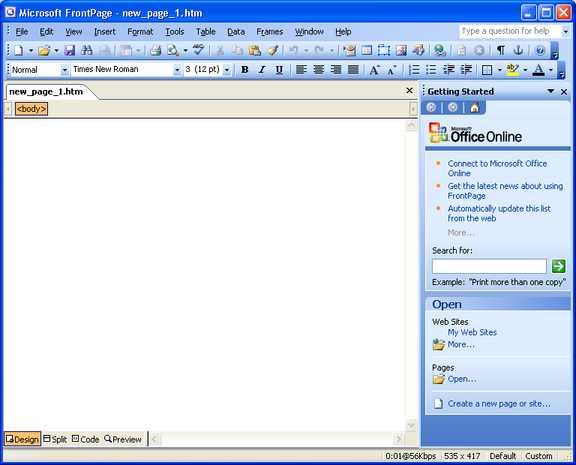Insert hyperlink globe icon
This screenshot has height=465, width=576.
[439, 50]
